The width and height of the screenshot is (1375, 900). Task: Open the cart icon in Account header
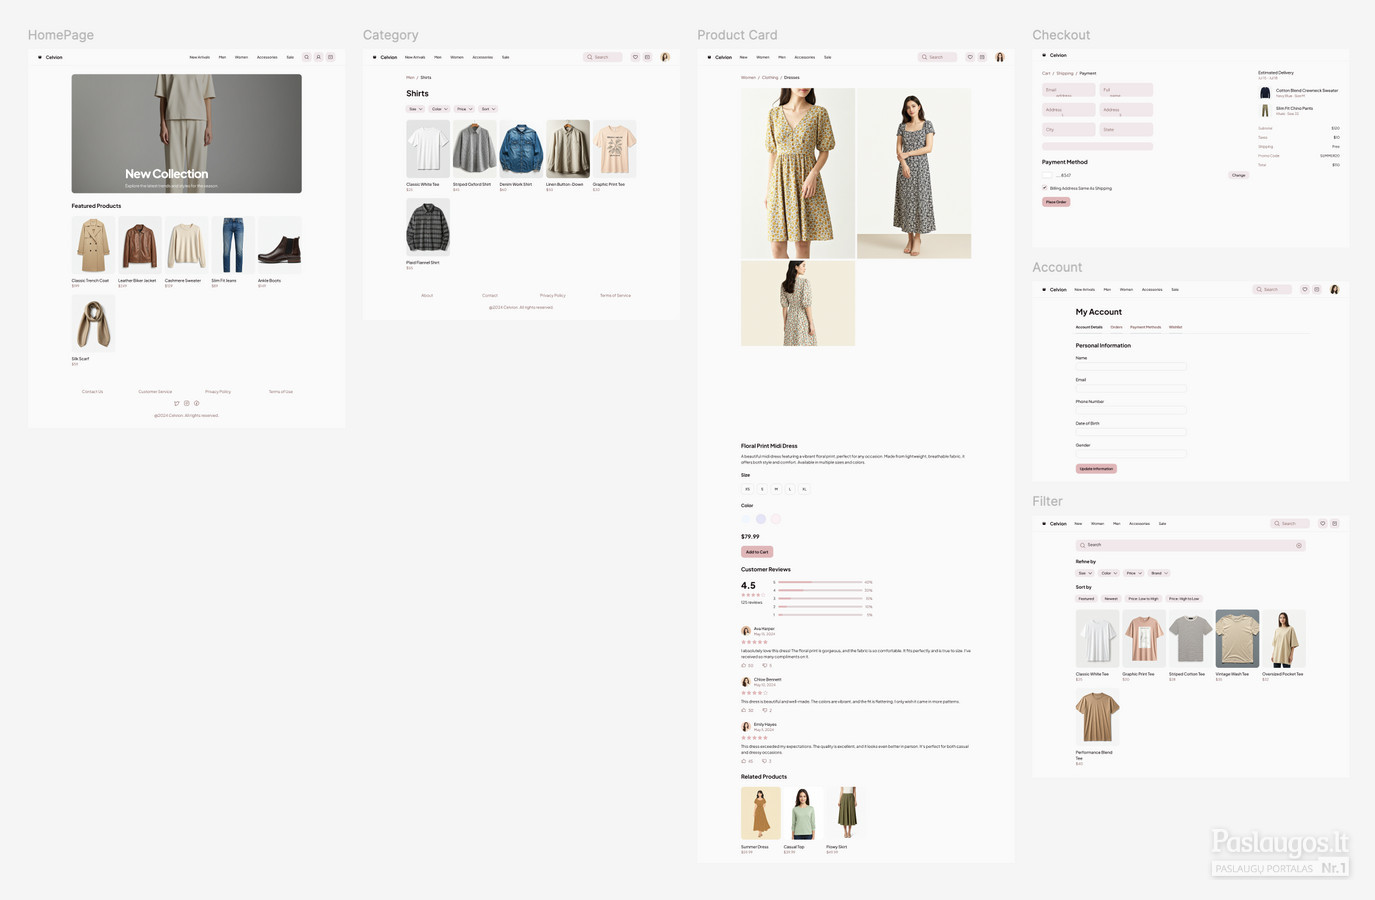[x=1317, y=289]
